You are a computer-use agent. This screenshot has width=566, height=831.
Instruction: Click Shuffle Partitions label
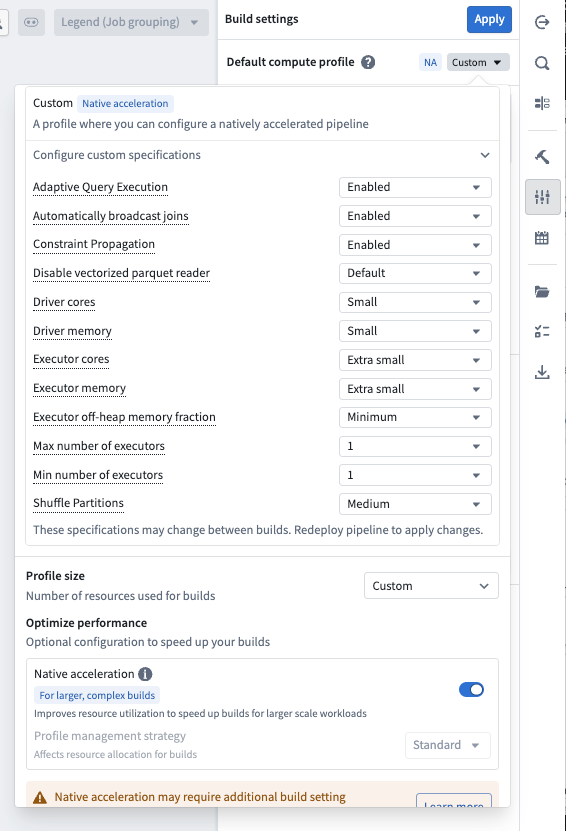pos(78,503)
